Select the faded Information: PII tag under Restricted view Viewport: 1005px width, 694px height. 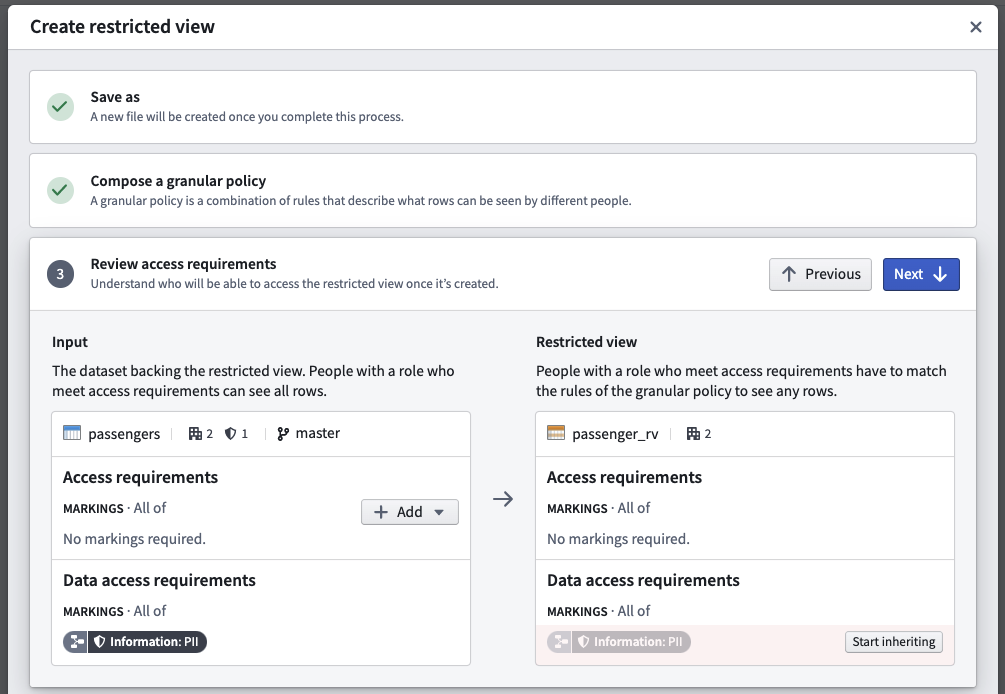coord(619,641)
